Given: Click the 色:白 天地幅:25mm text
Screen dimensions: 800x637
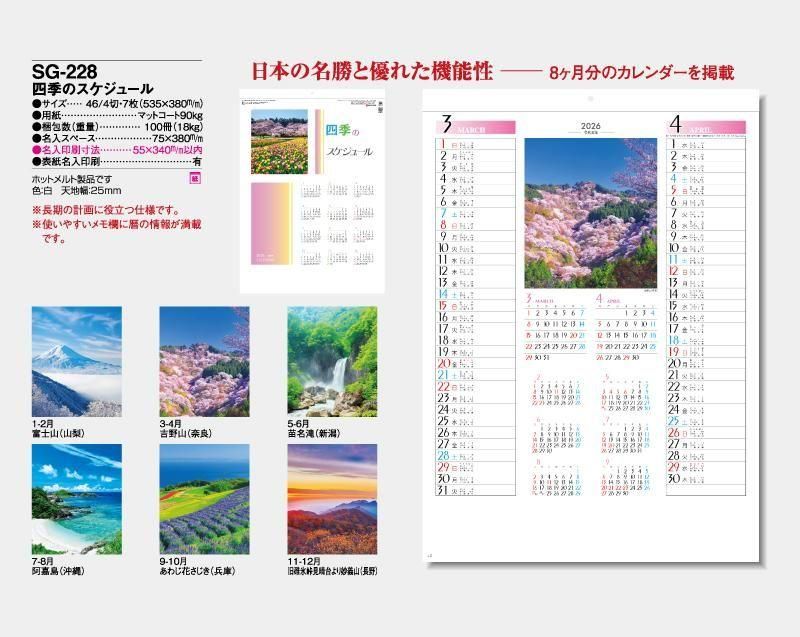Looking at the screenshot, I should 77,191.
